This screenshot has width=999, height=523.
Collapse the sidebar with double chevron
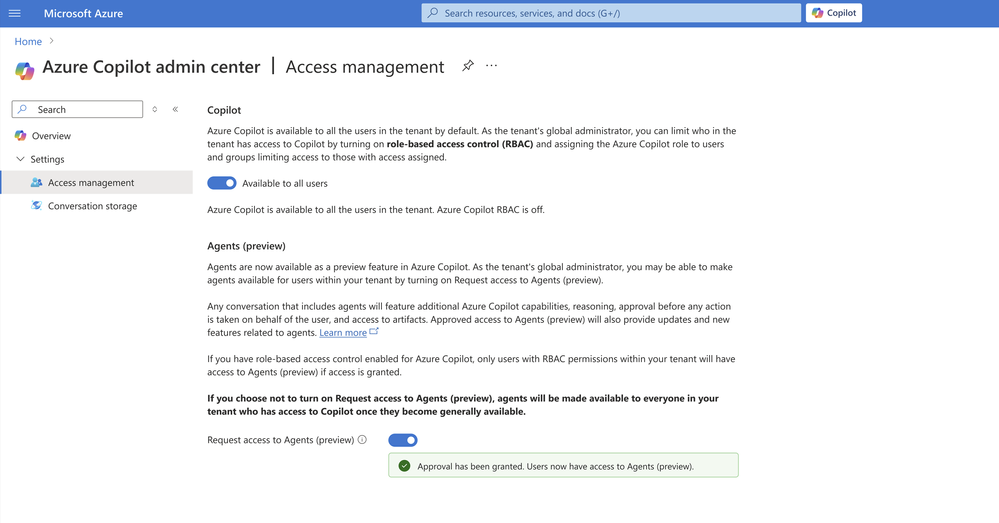tap(175, 109)
